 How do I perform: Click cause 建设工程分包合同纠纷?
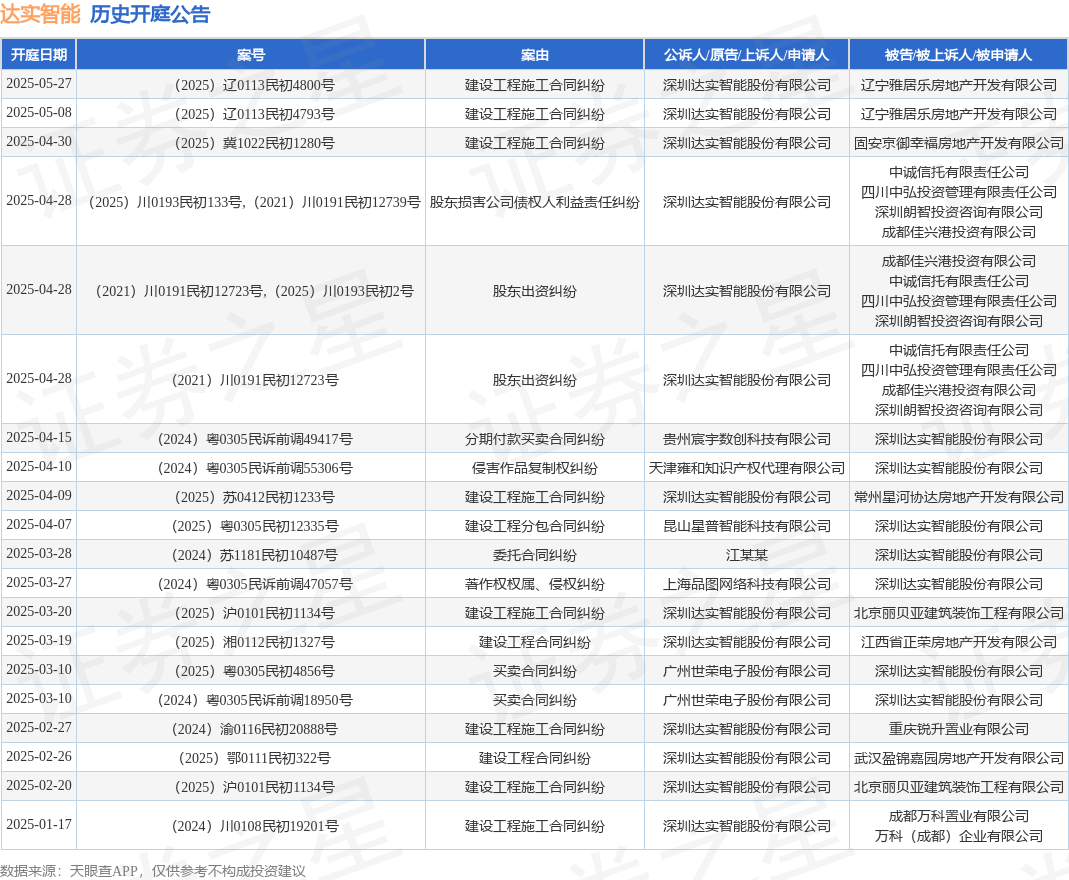[534, 526]
